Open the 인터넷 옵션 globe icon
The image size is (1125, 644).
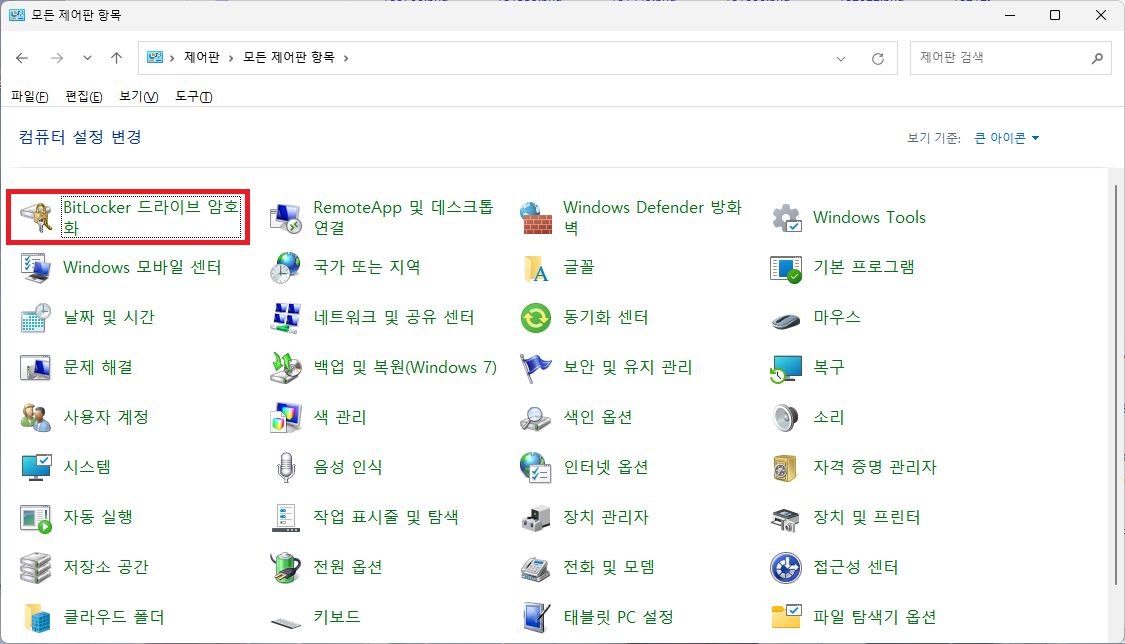point(536,468)
